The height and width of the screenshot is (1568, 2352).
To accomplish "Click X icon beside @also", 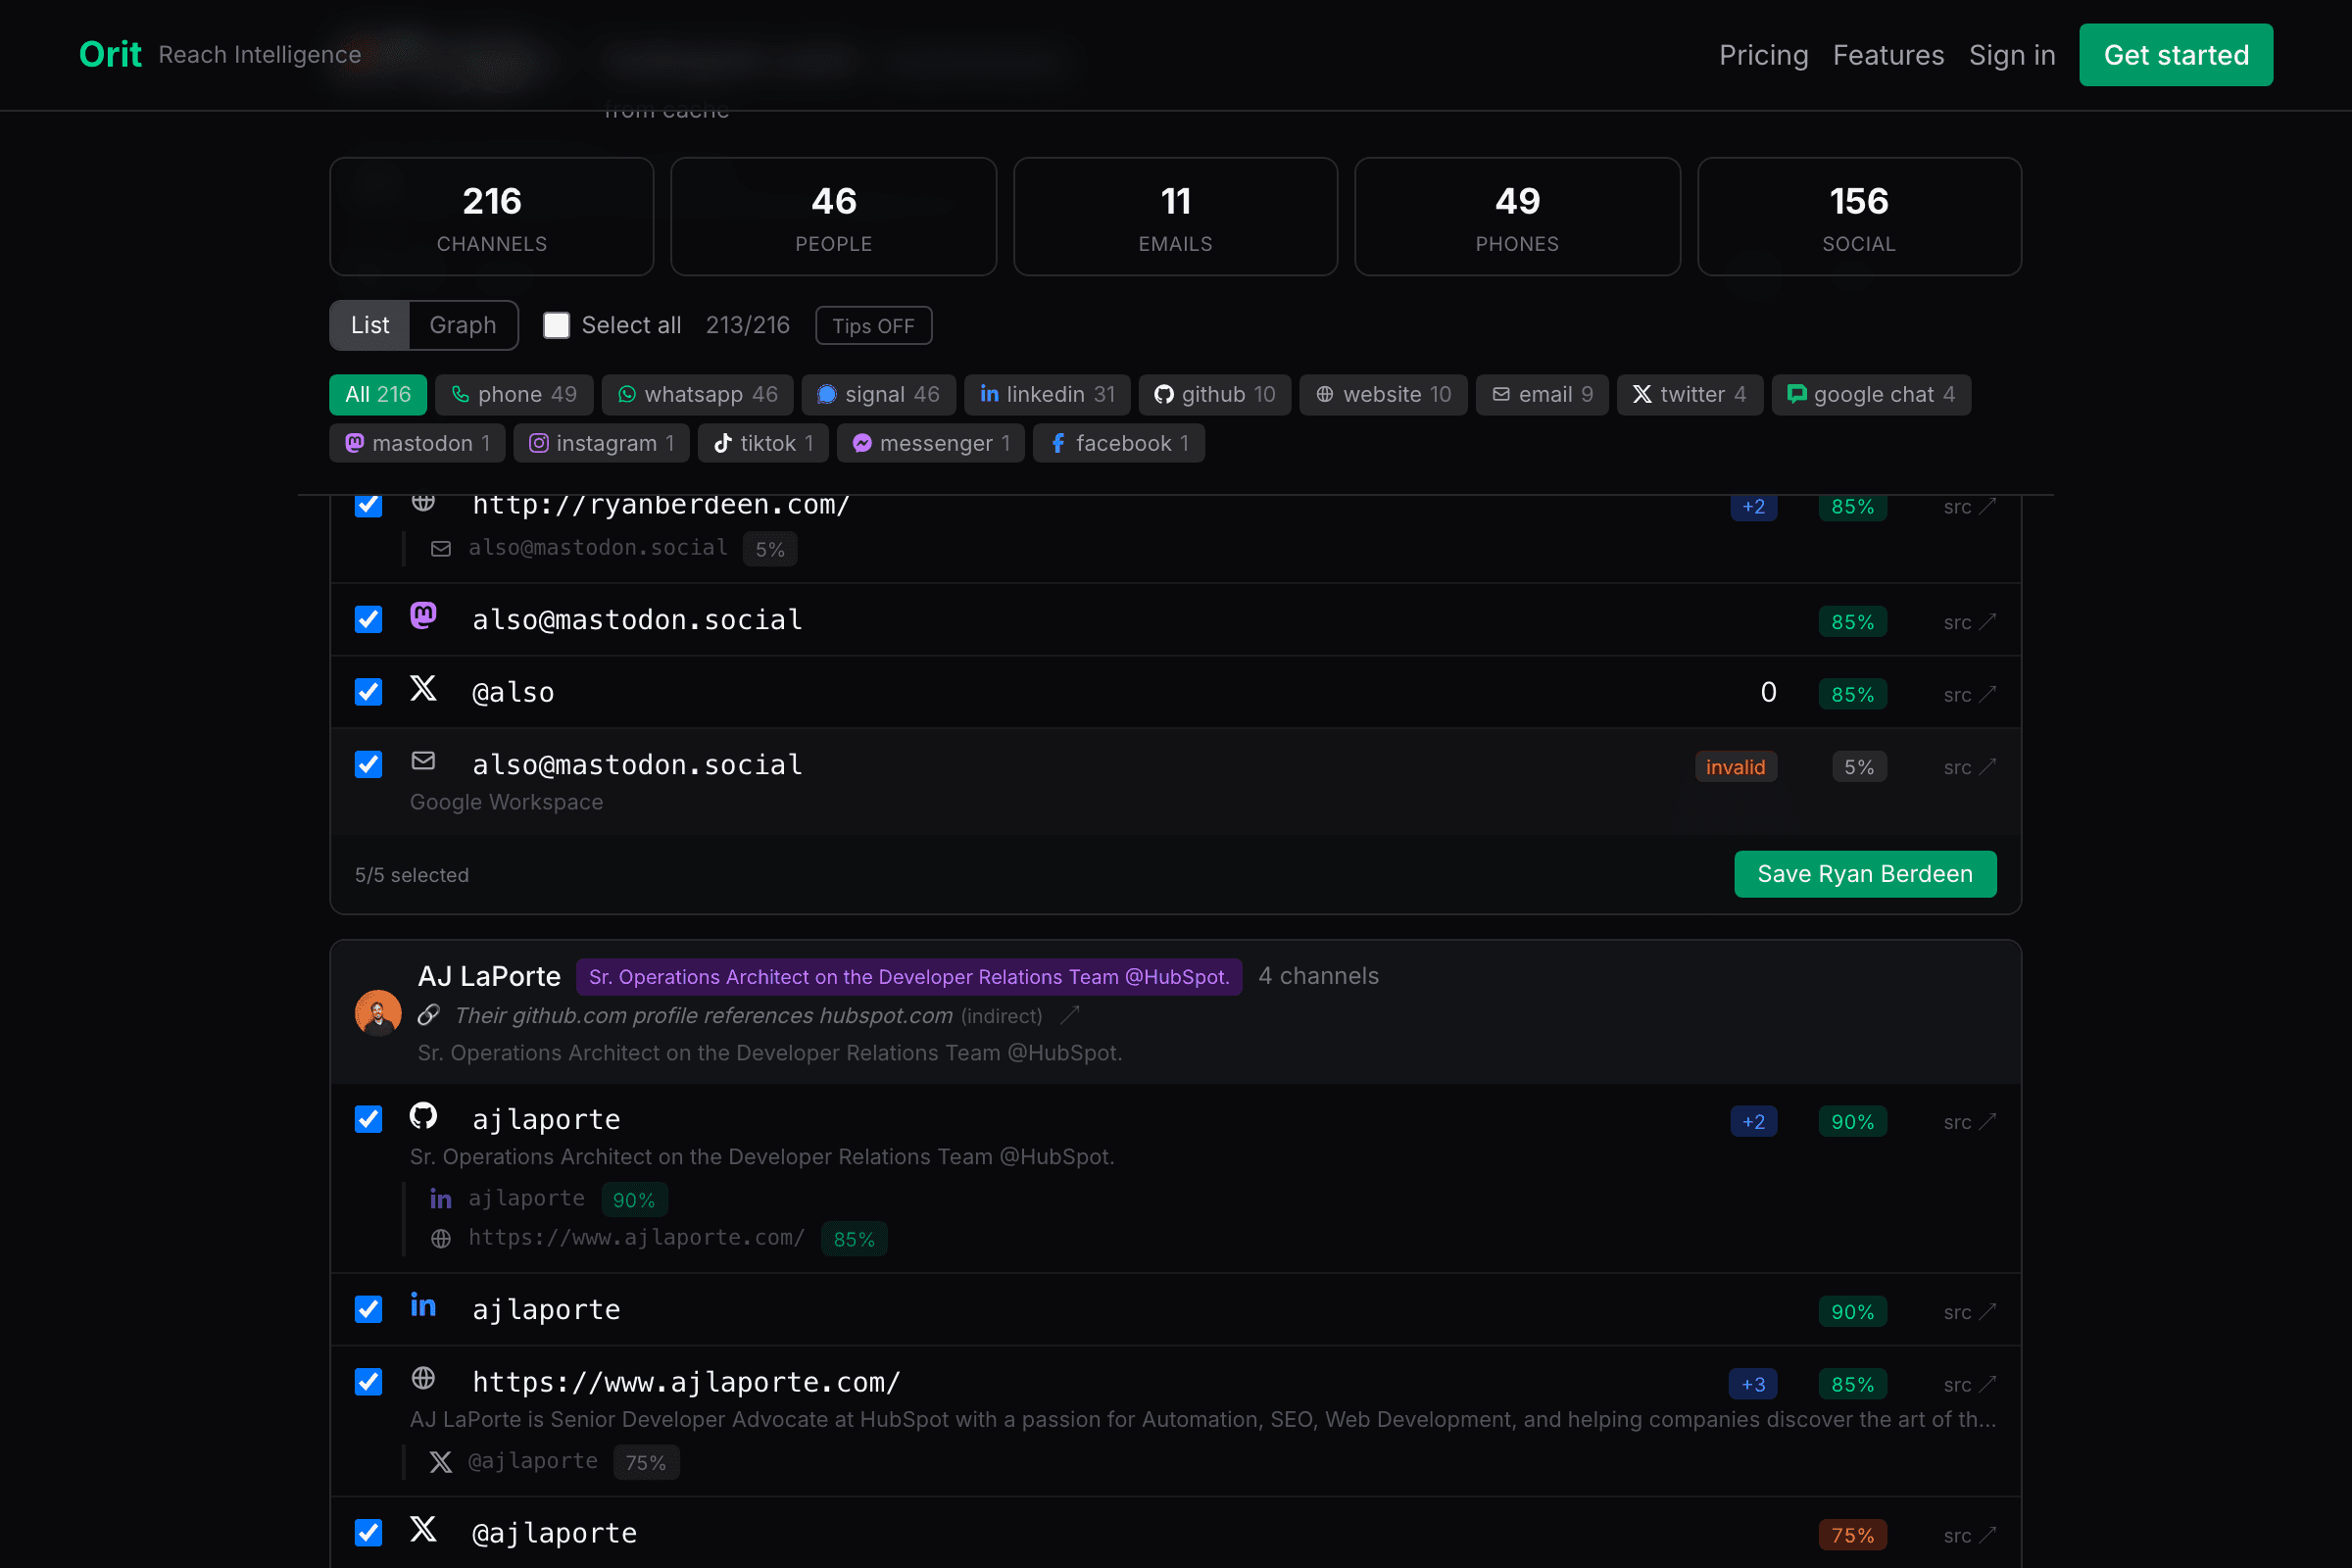I will [423, 688].
